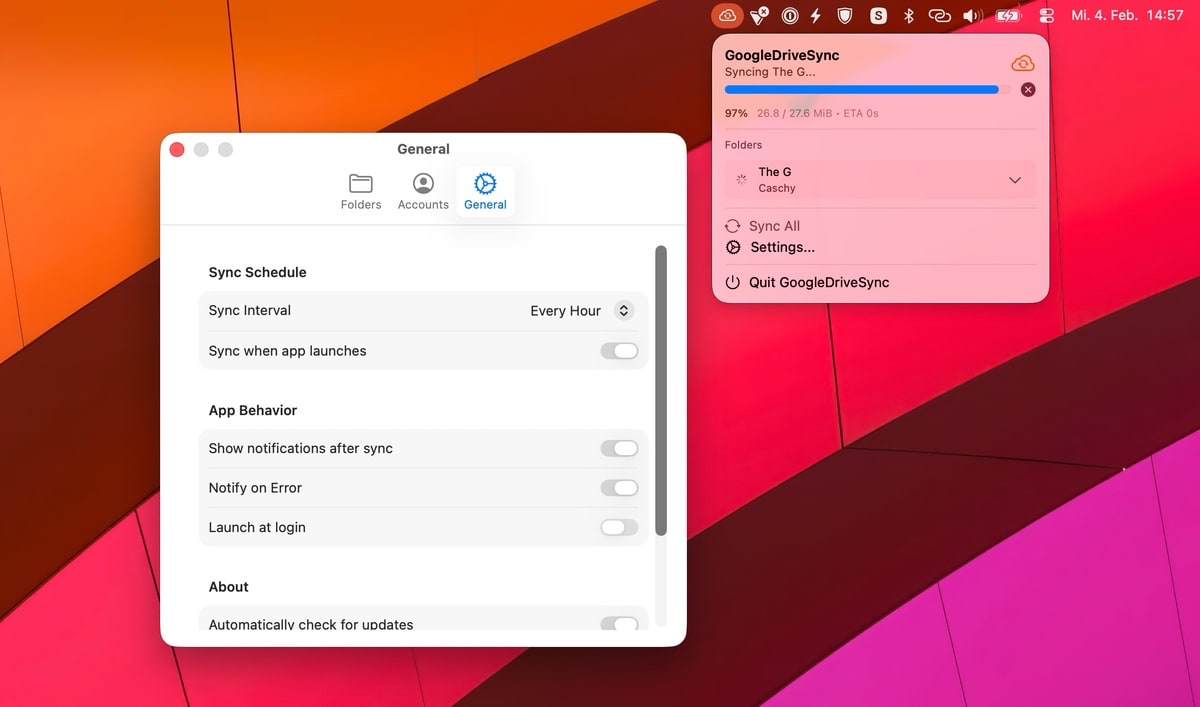
Task: Open the Control Center menu bar icon
Action: pos(1047,15)
